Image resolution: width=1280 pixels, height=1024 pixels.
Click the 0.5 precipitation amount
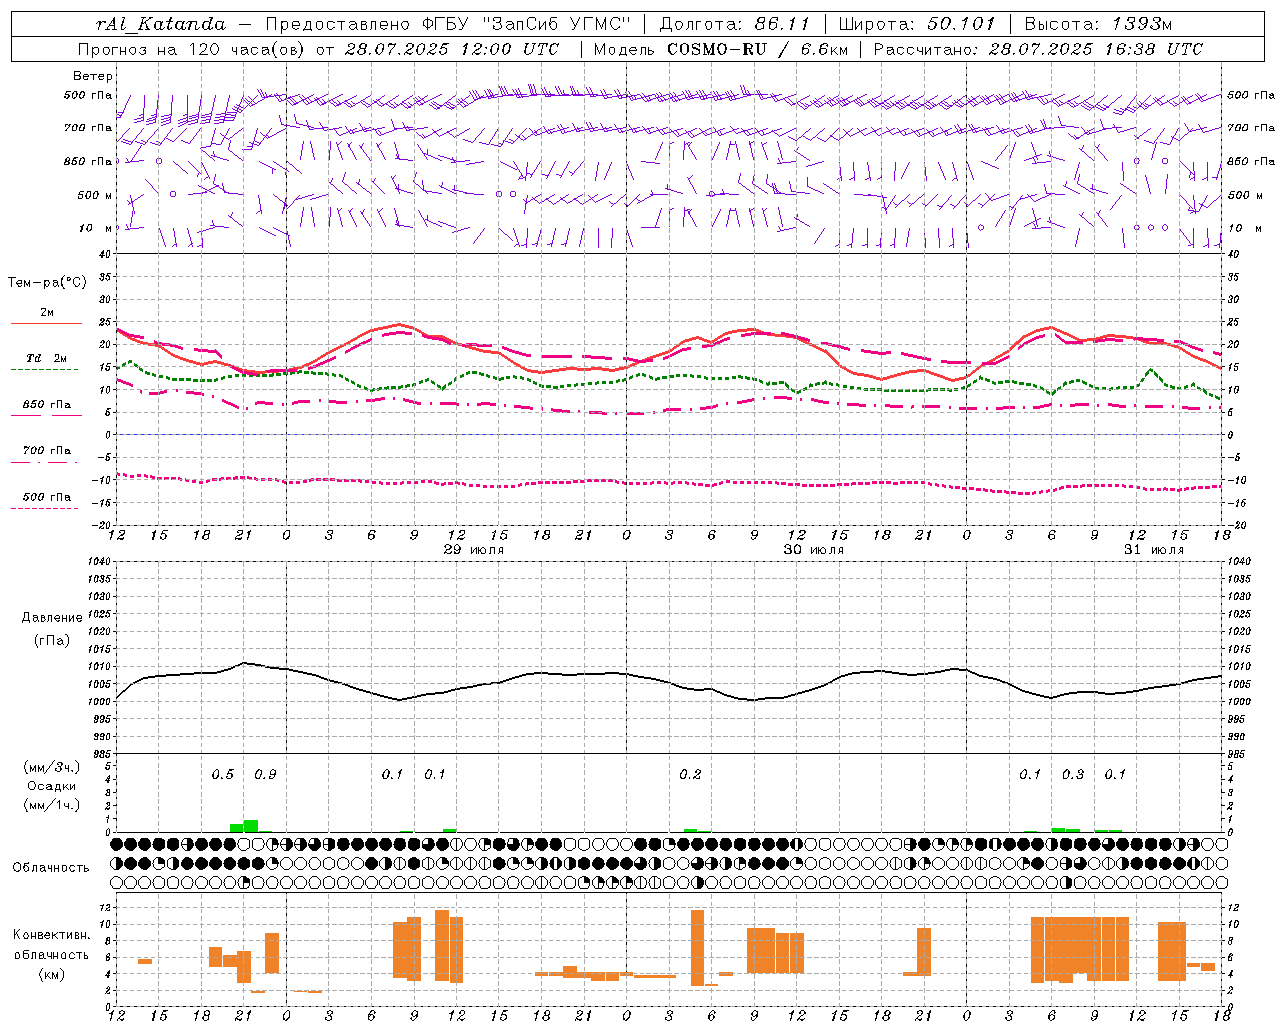222,775
